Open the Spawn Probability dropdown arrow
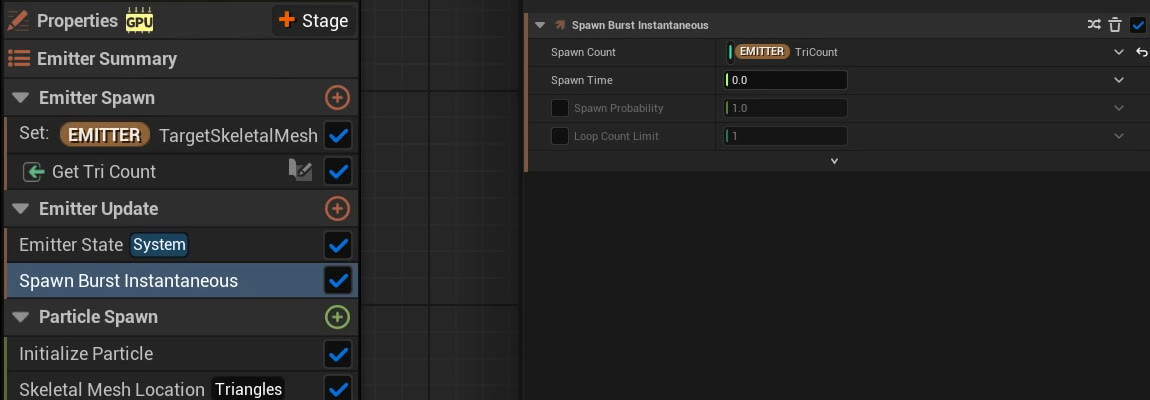This screenshot has height=400, width=1150. (1119, 108)
